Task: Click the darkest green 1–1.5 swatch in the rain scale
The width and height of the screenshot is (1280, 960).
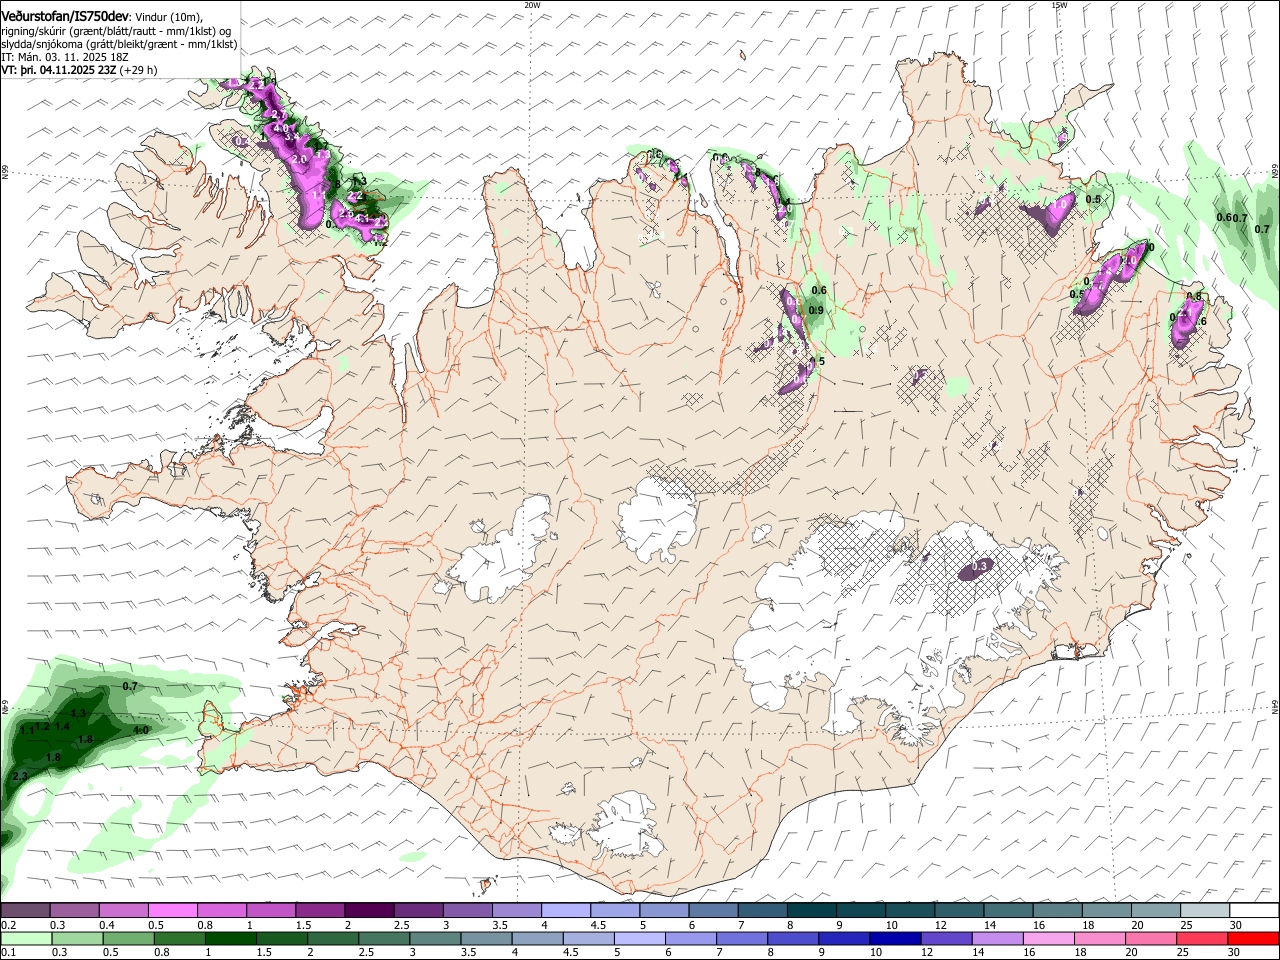Action: tap(231, 938)
